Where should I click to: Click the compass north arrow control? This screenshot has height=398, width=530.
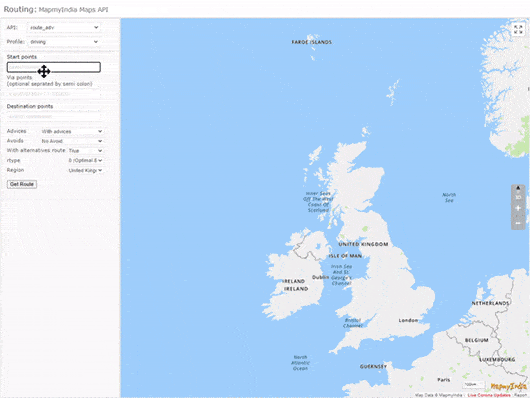pos(518,188)
